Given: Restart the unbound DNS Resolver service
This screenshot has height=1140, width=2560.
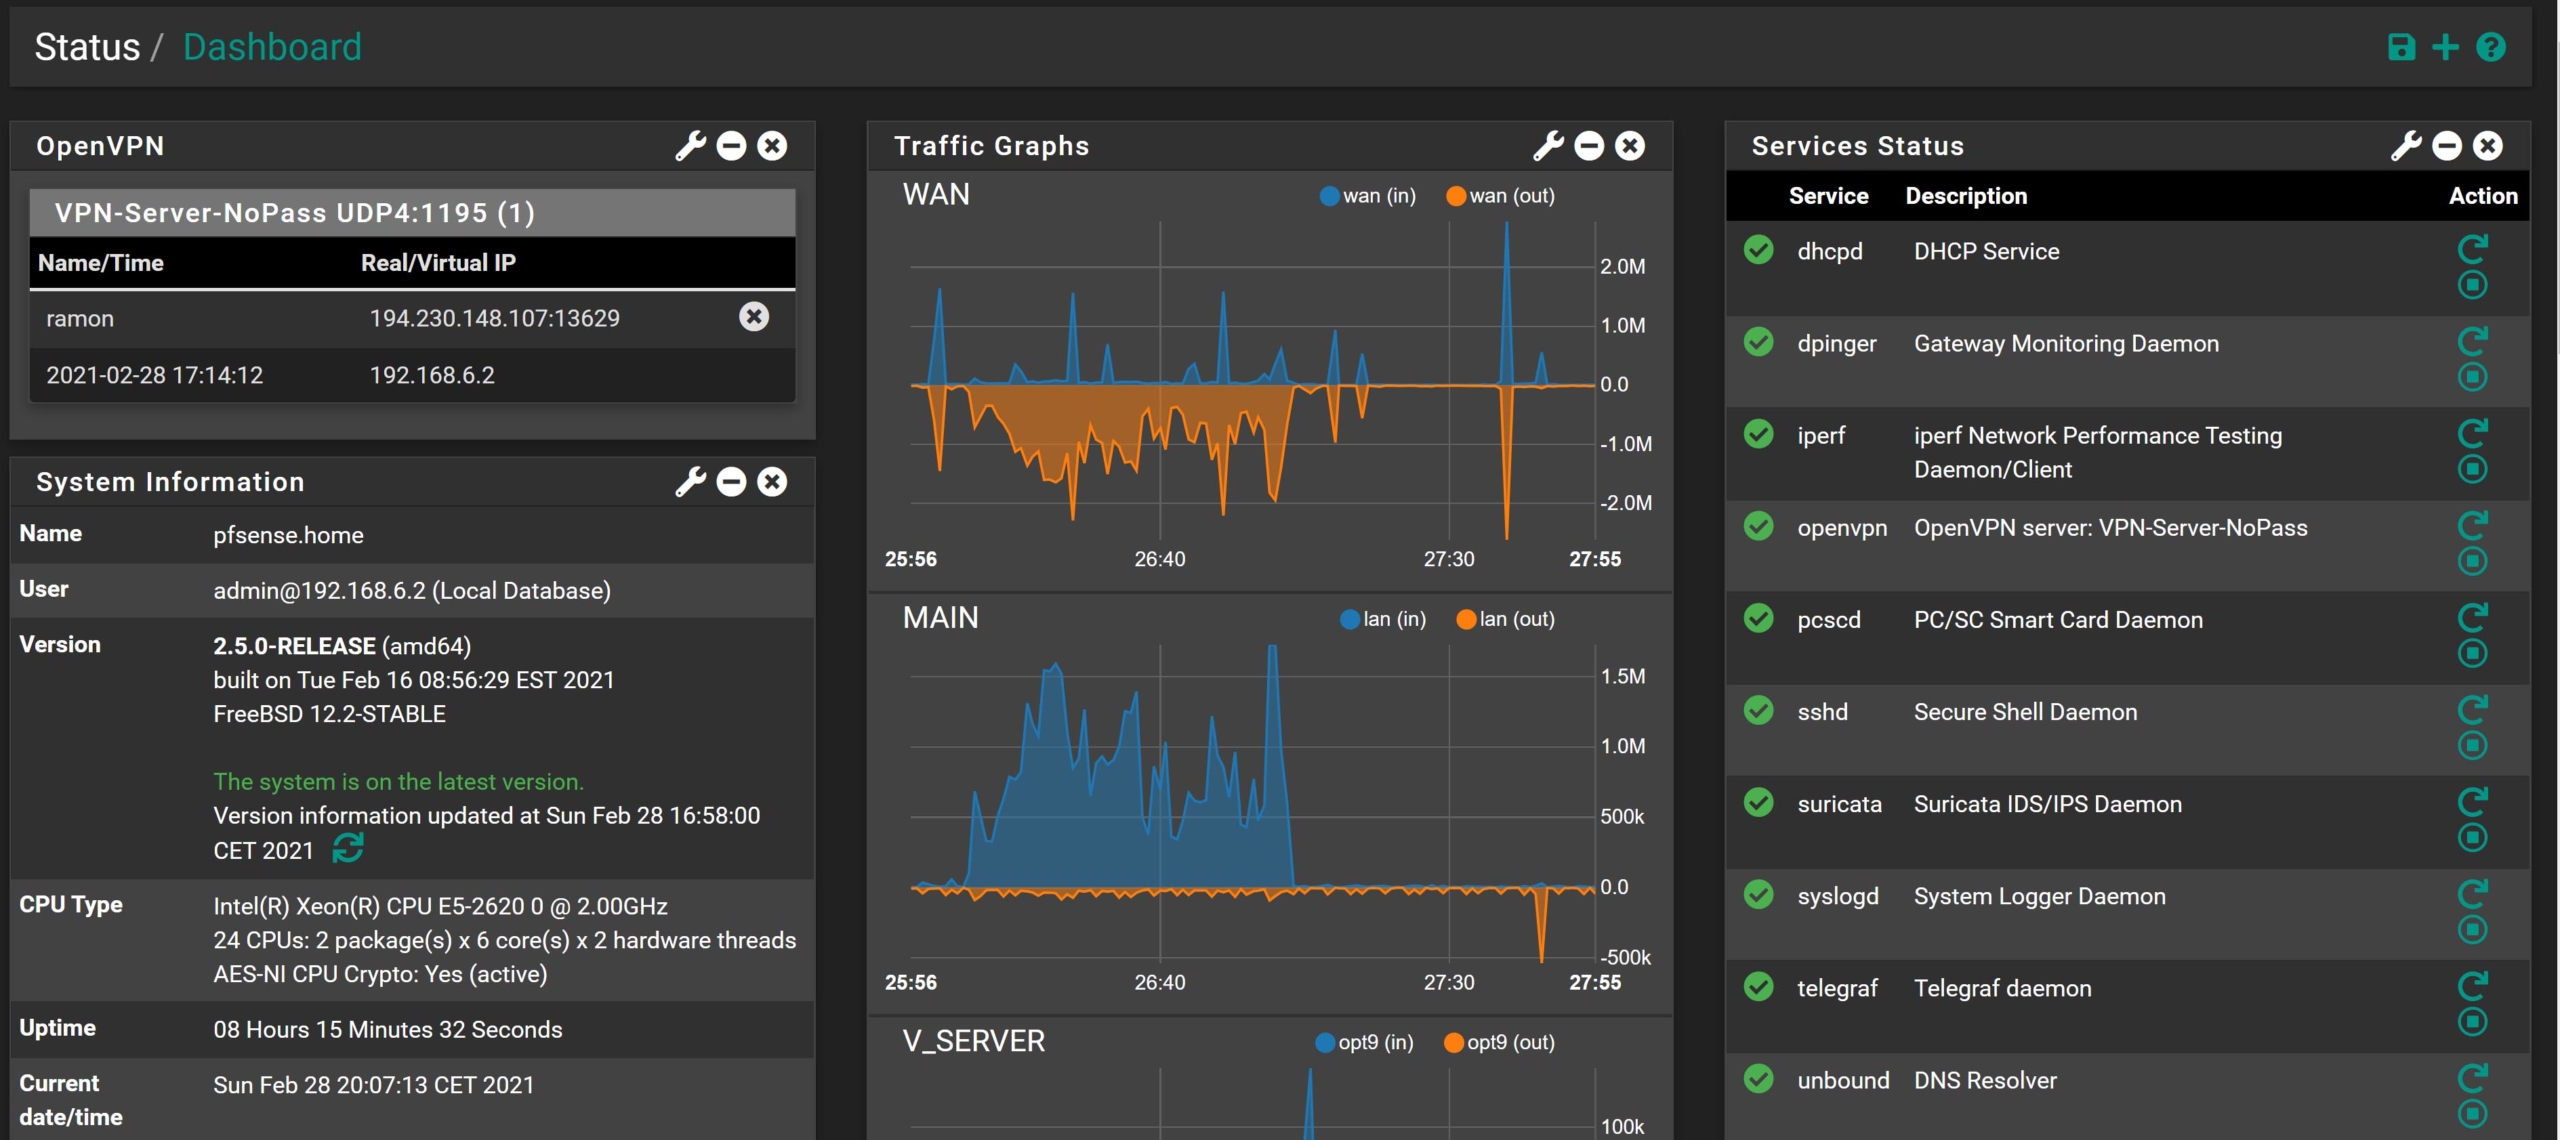Looking at the screenshot, I should click(x=2472, y=1077).
